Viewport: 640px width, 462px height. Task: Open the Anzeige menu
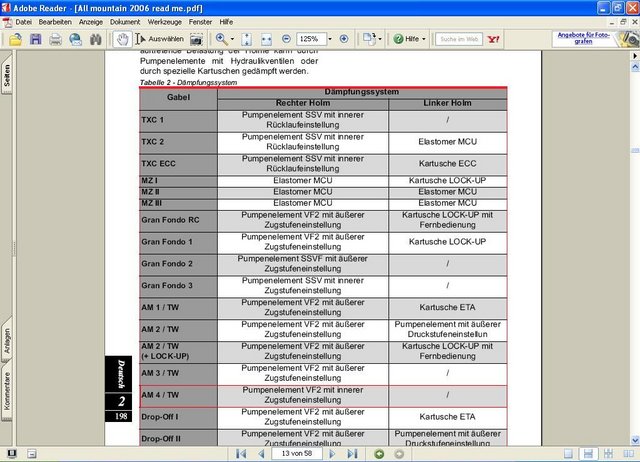[x=91, y=22]
